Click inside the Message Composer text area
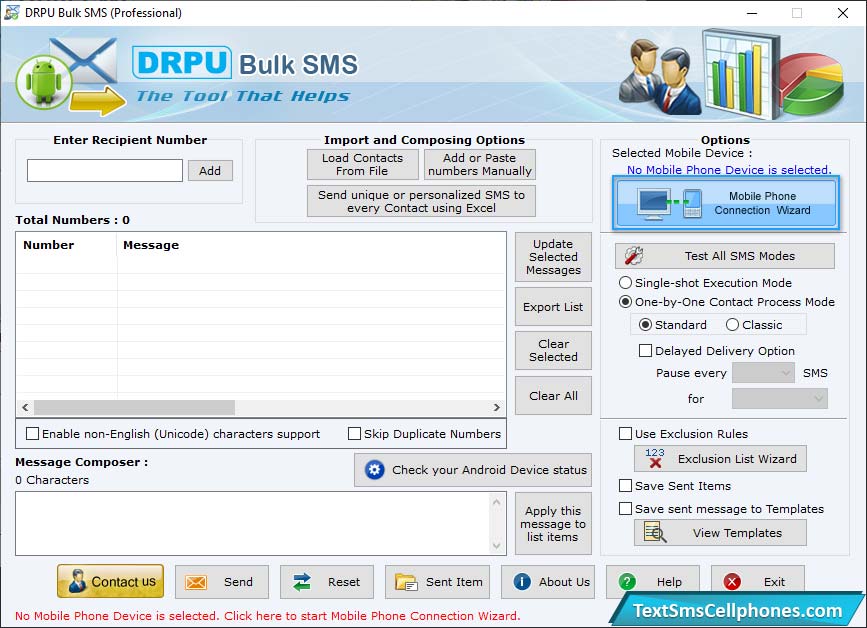 point(253,523)
